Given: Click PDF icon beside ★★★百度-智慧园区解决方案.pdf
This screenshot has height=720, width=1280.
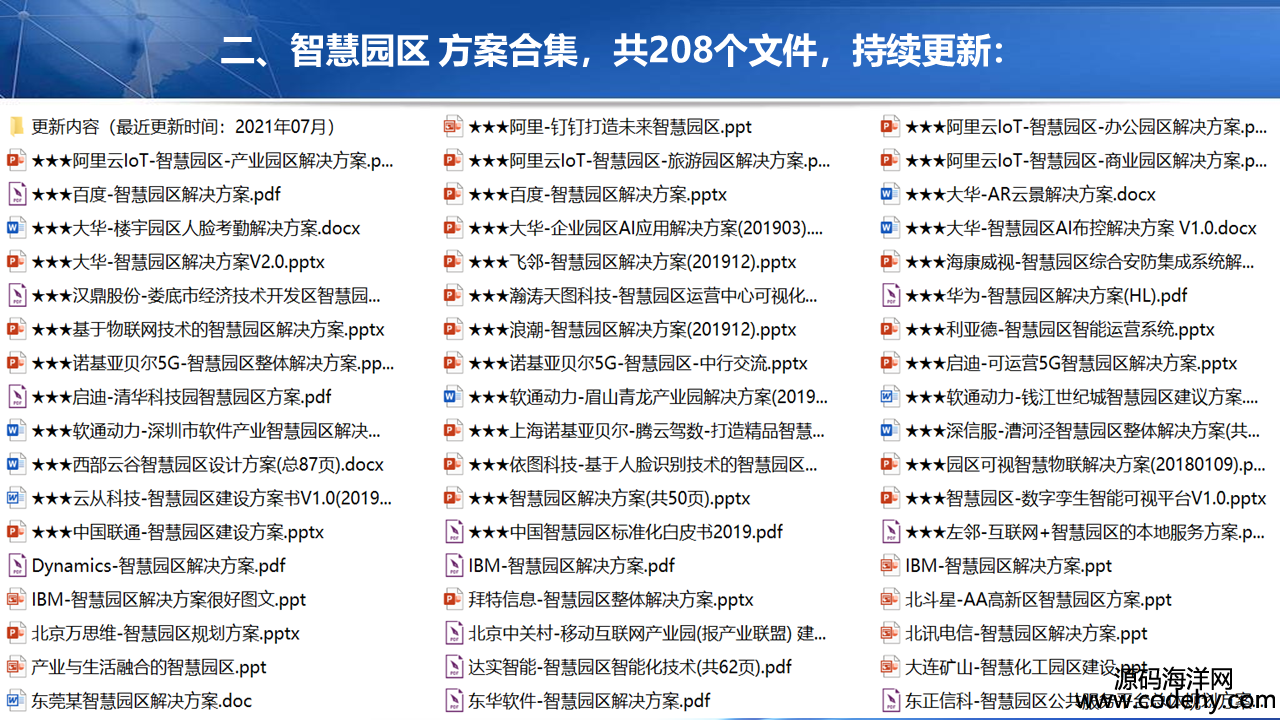Looking at the screenshot, I should tap(16, 194).
